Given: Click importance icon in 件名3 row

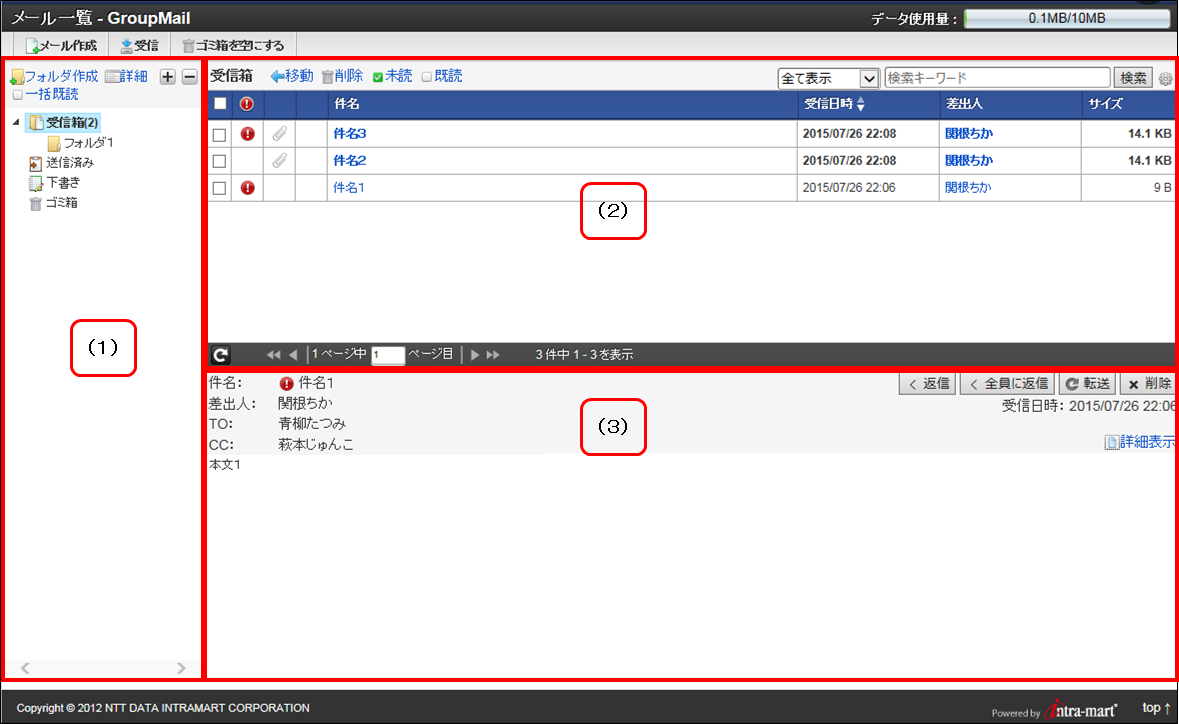Looking at the screenshot, I should point(247,134).
